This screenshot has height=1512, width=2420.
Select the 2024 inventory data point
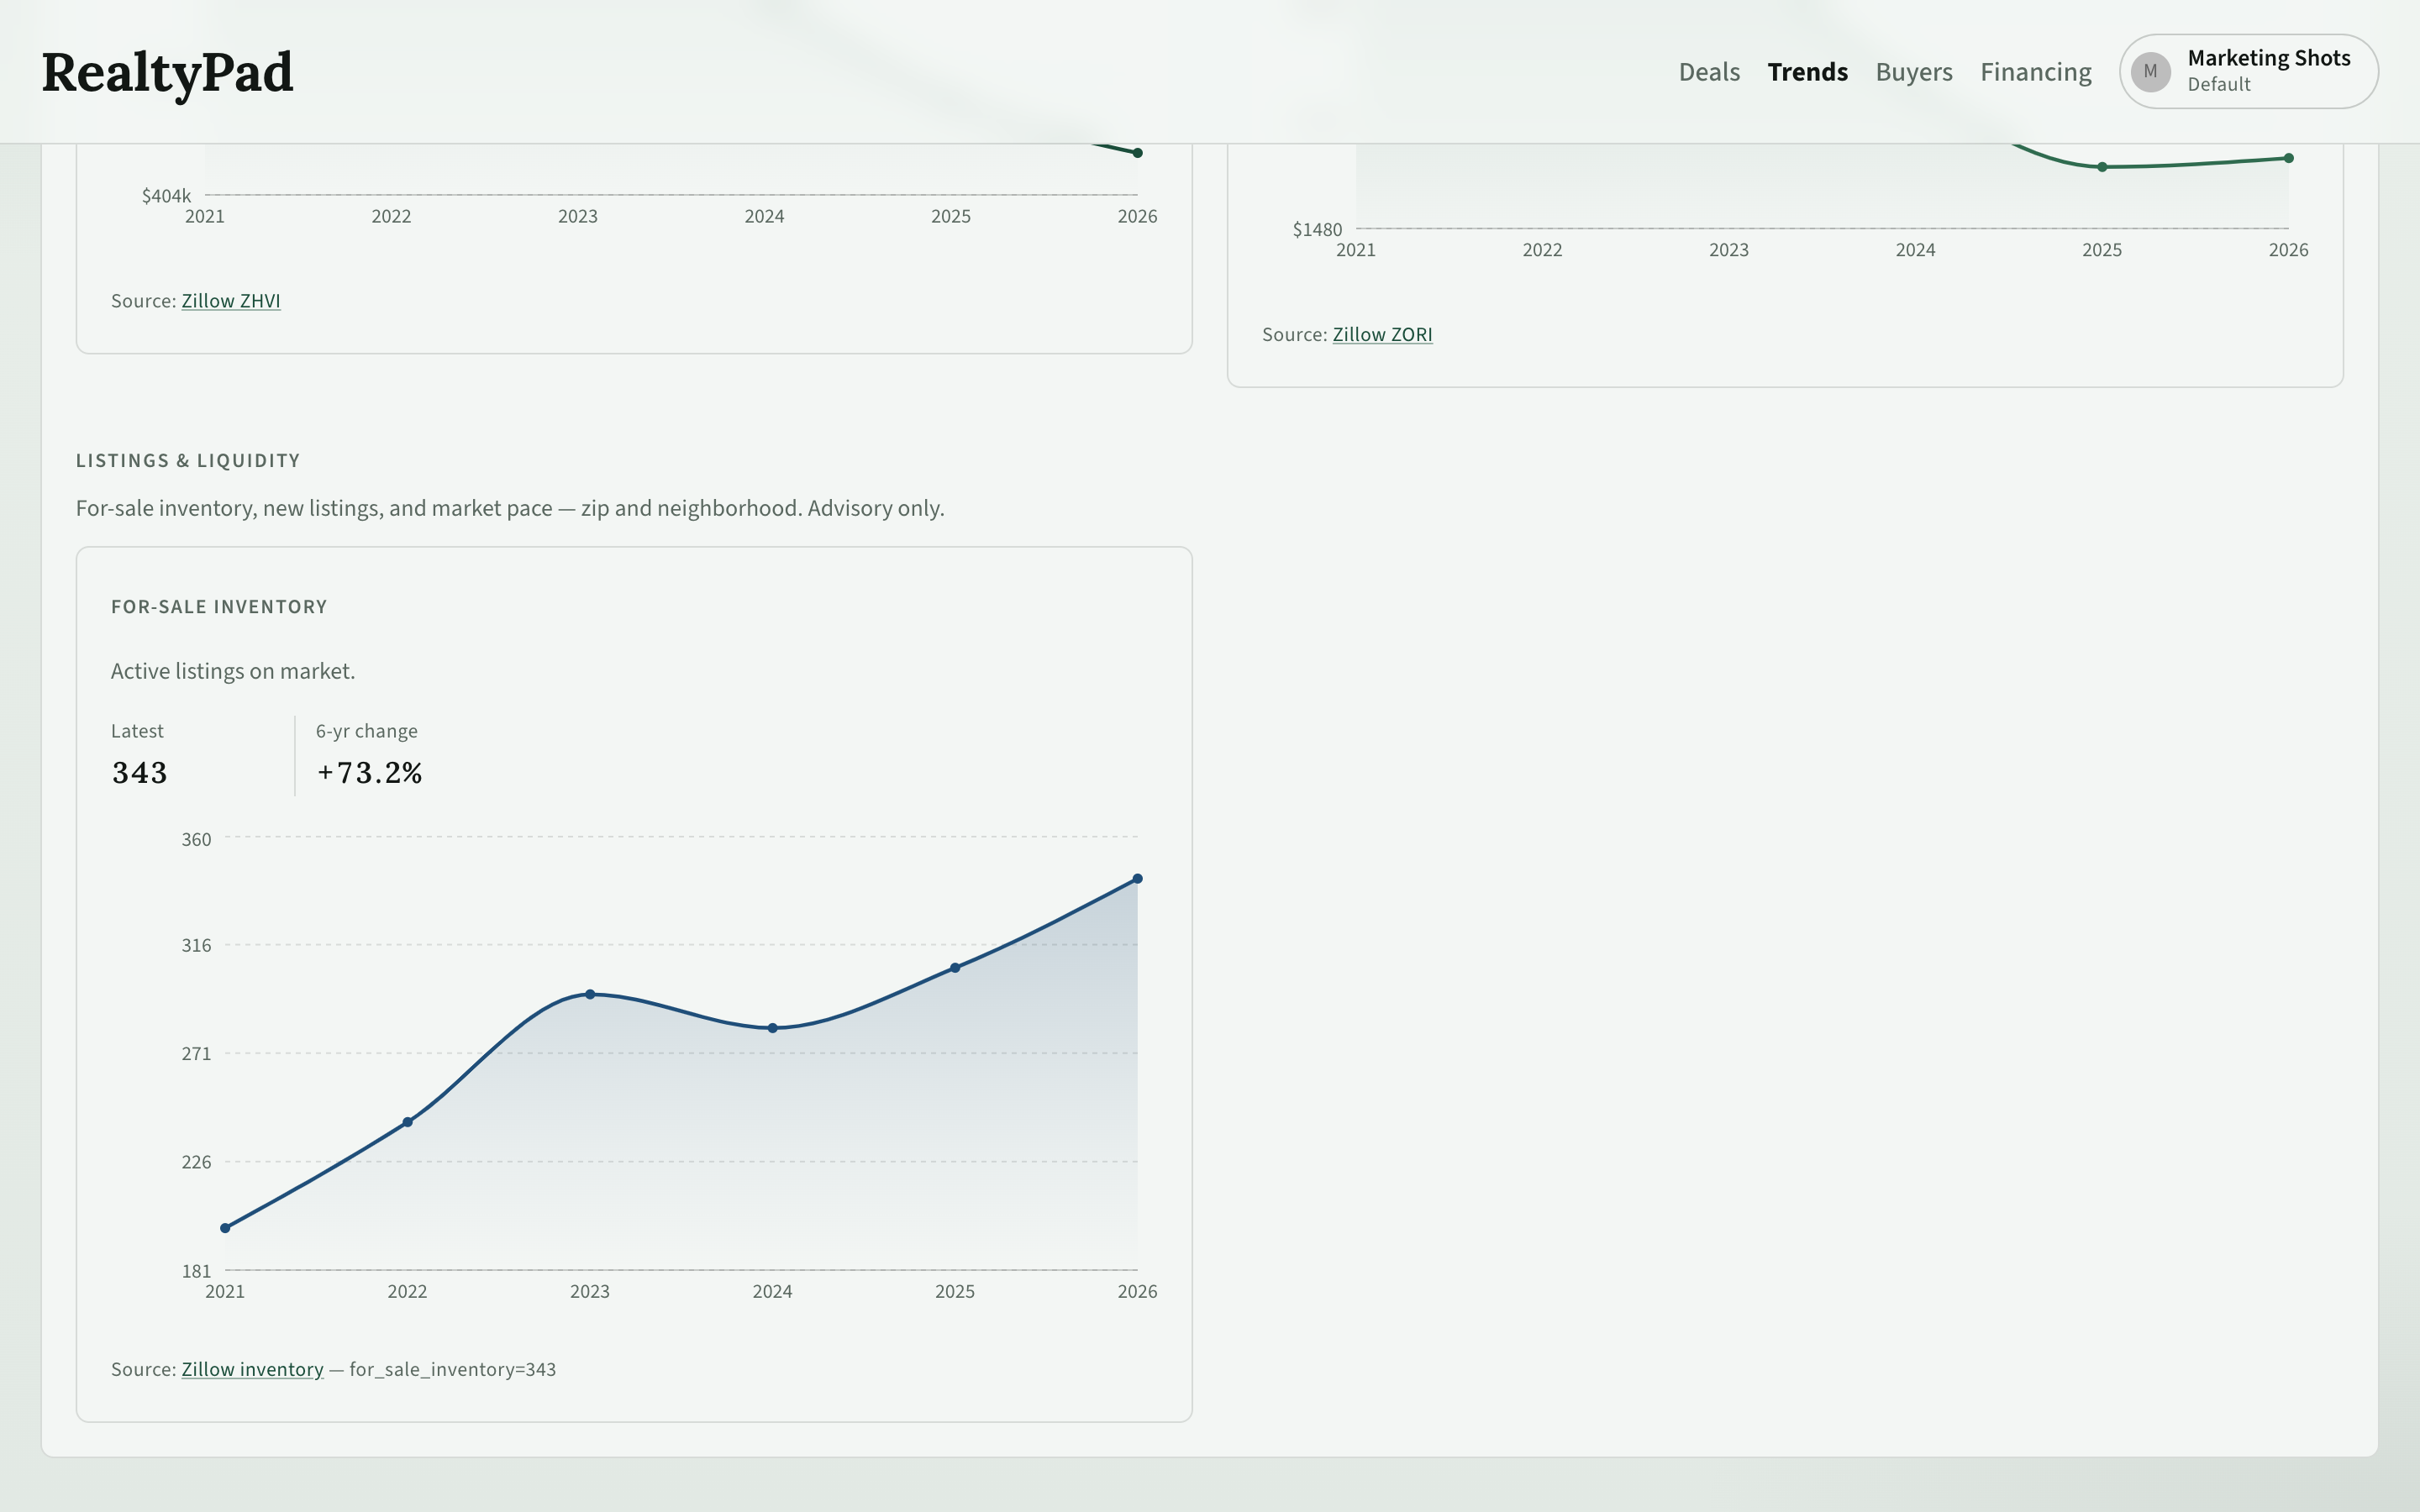[772, 1028]
